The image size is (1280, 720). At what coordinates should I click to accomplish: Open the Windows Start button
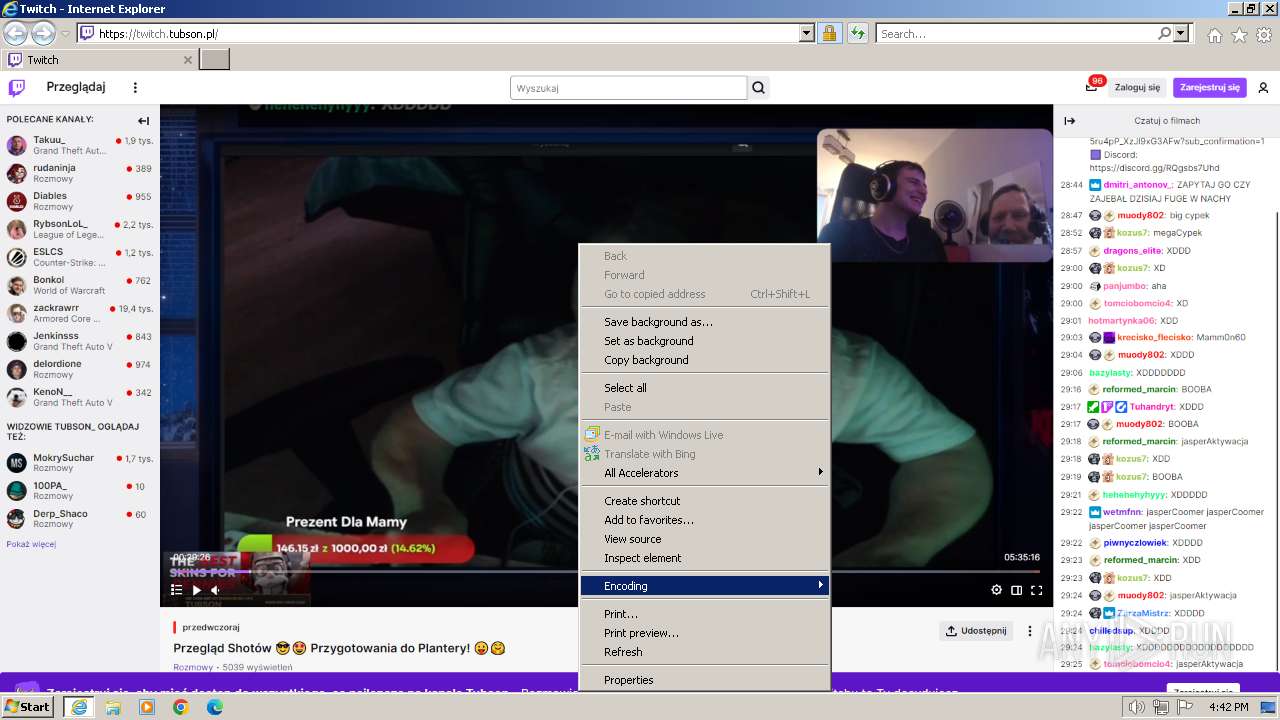pos(28,707)
